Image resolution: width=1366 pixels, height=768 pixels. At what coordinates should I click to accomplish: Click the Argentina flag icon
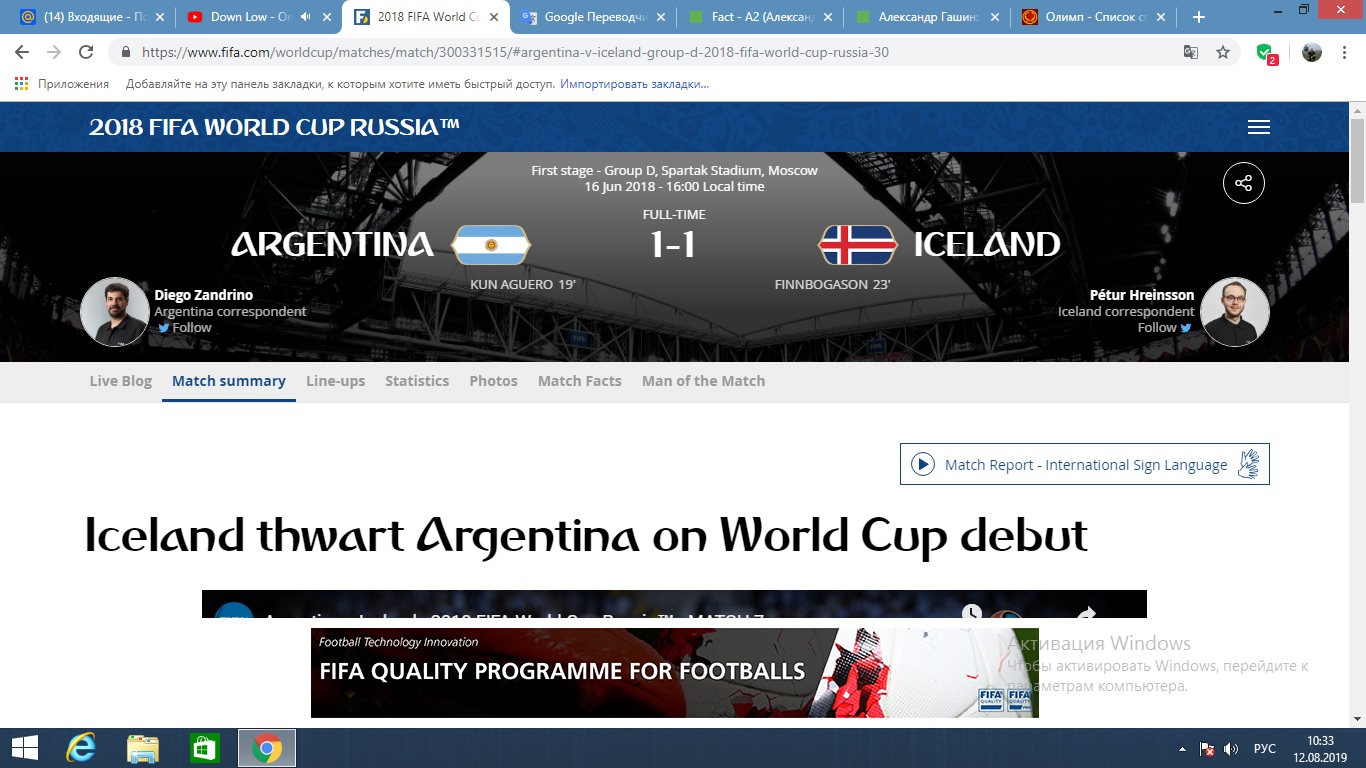point(491,245)
